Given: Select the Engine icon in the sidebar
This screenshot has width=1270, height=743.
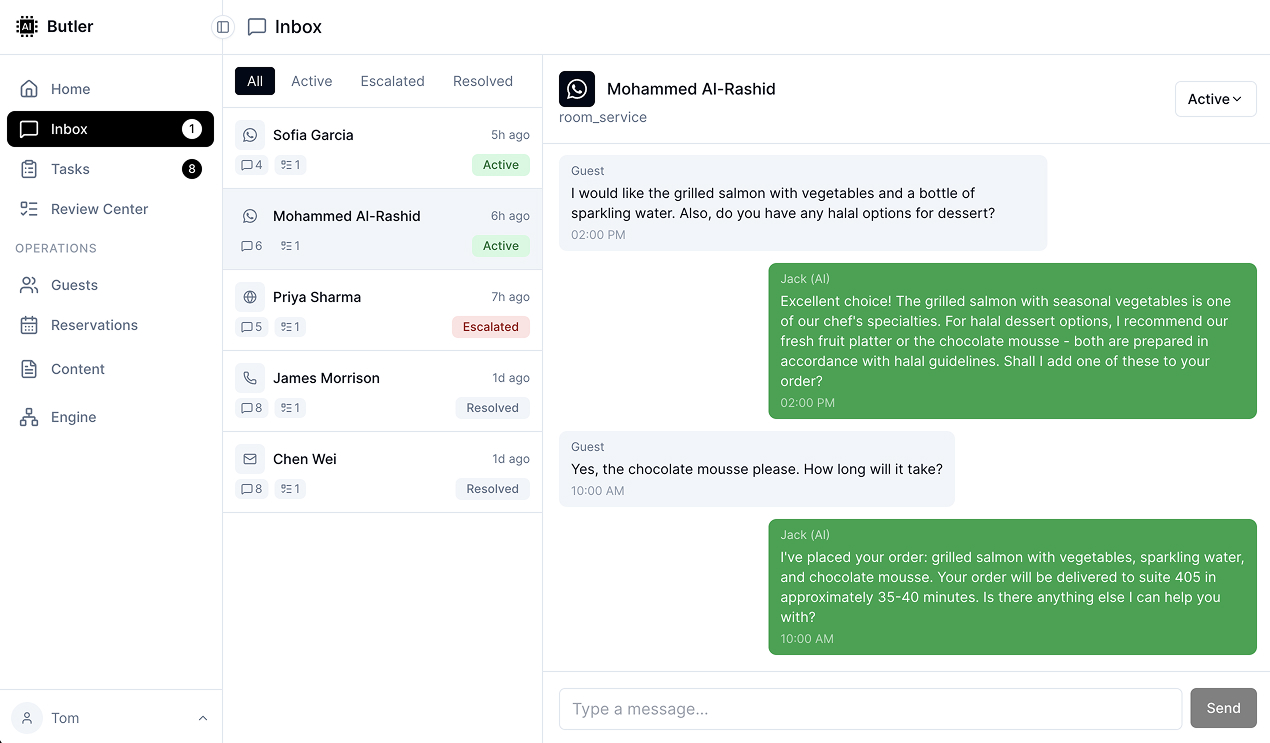Looking at the screenshot, I should pos(30,416).
